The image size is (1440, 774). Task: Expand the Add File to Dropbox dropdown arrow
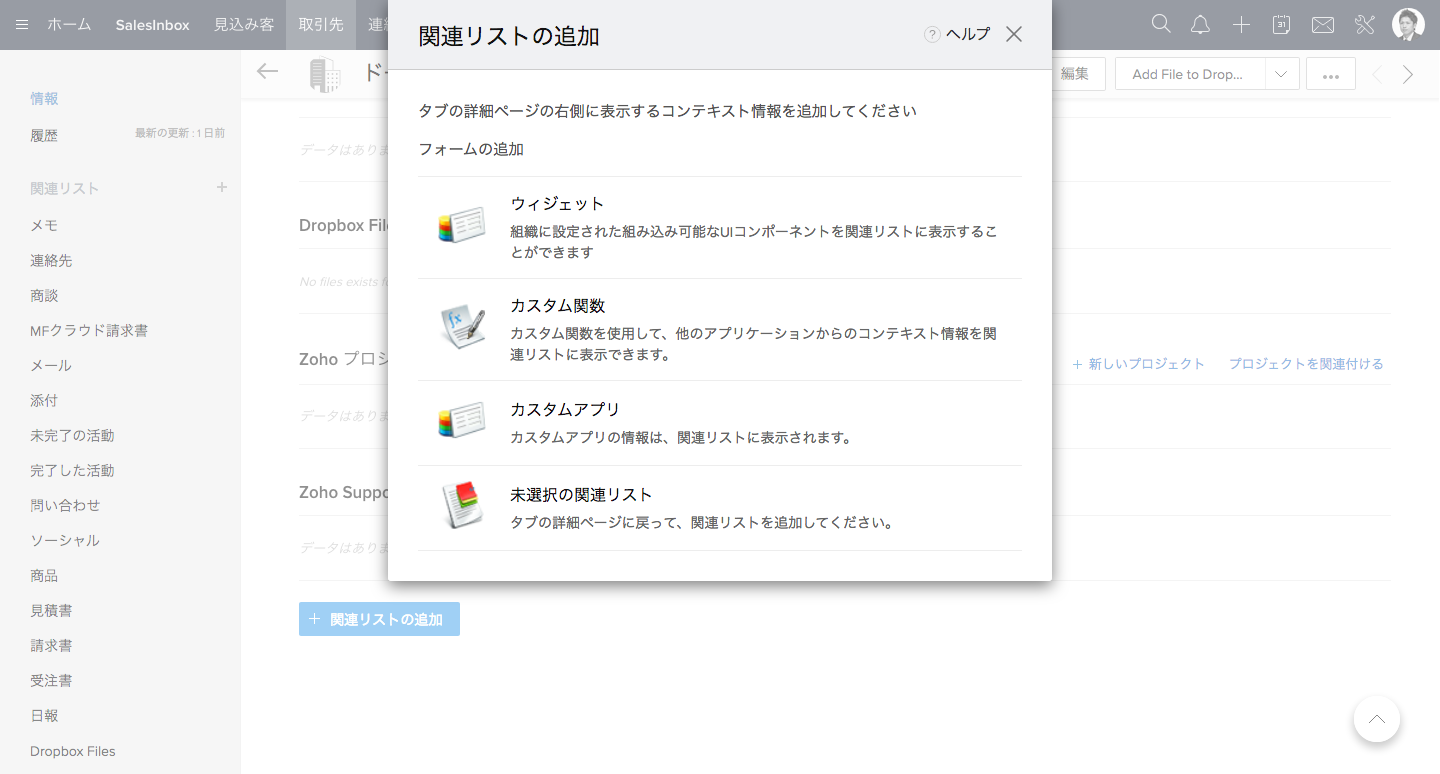coord(1281,74)
